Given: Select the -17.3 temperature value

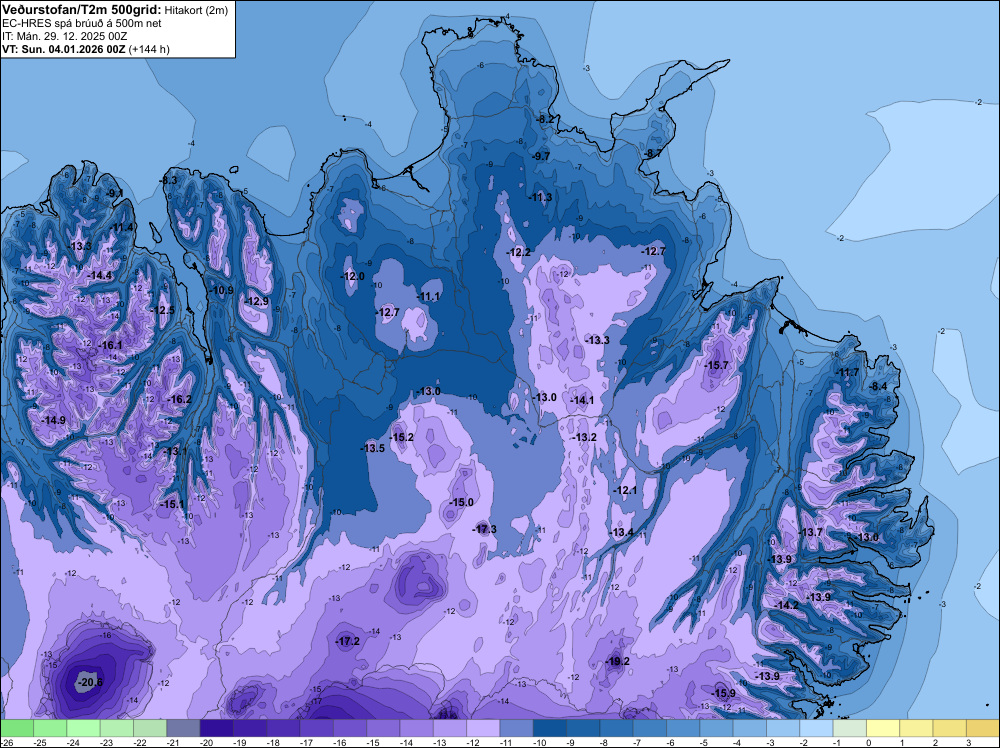Looking at the screenshot, I should coord(484,529).
